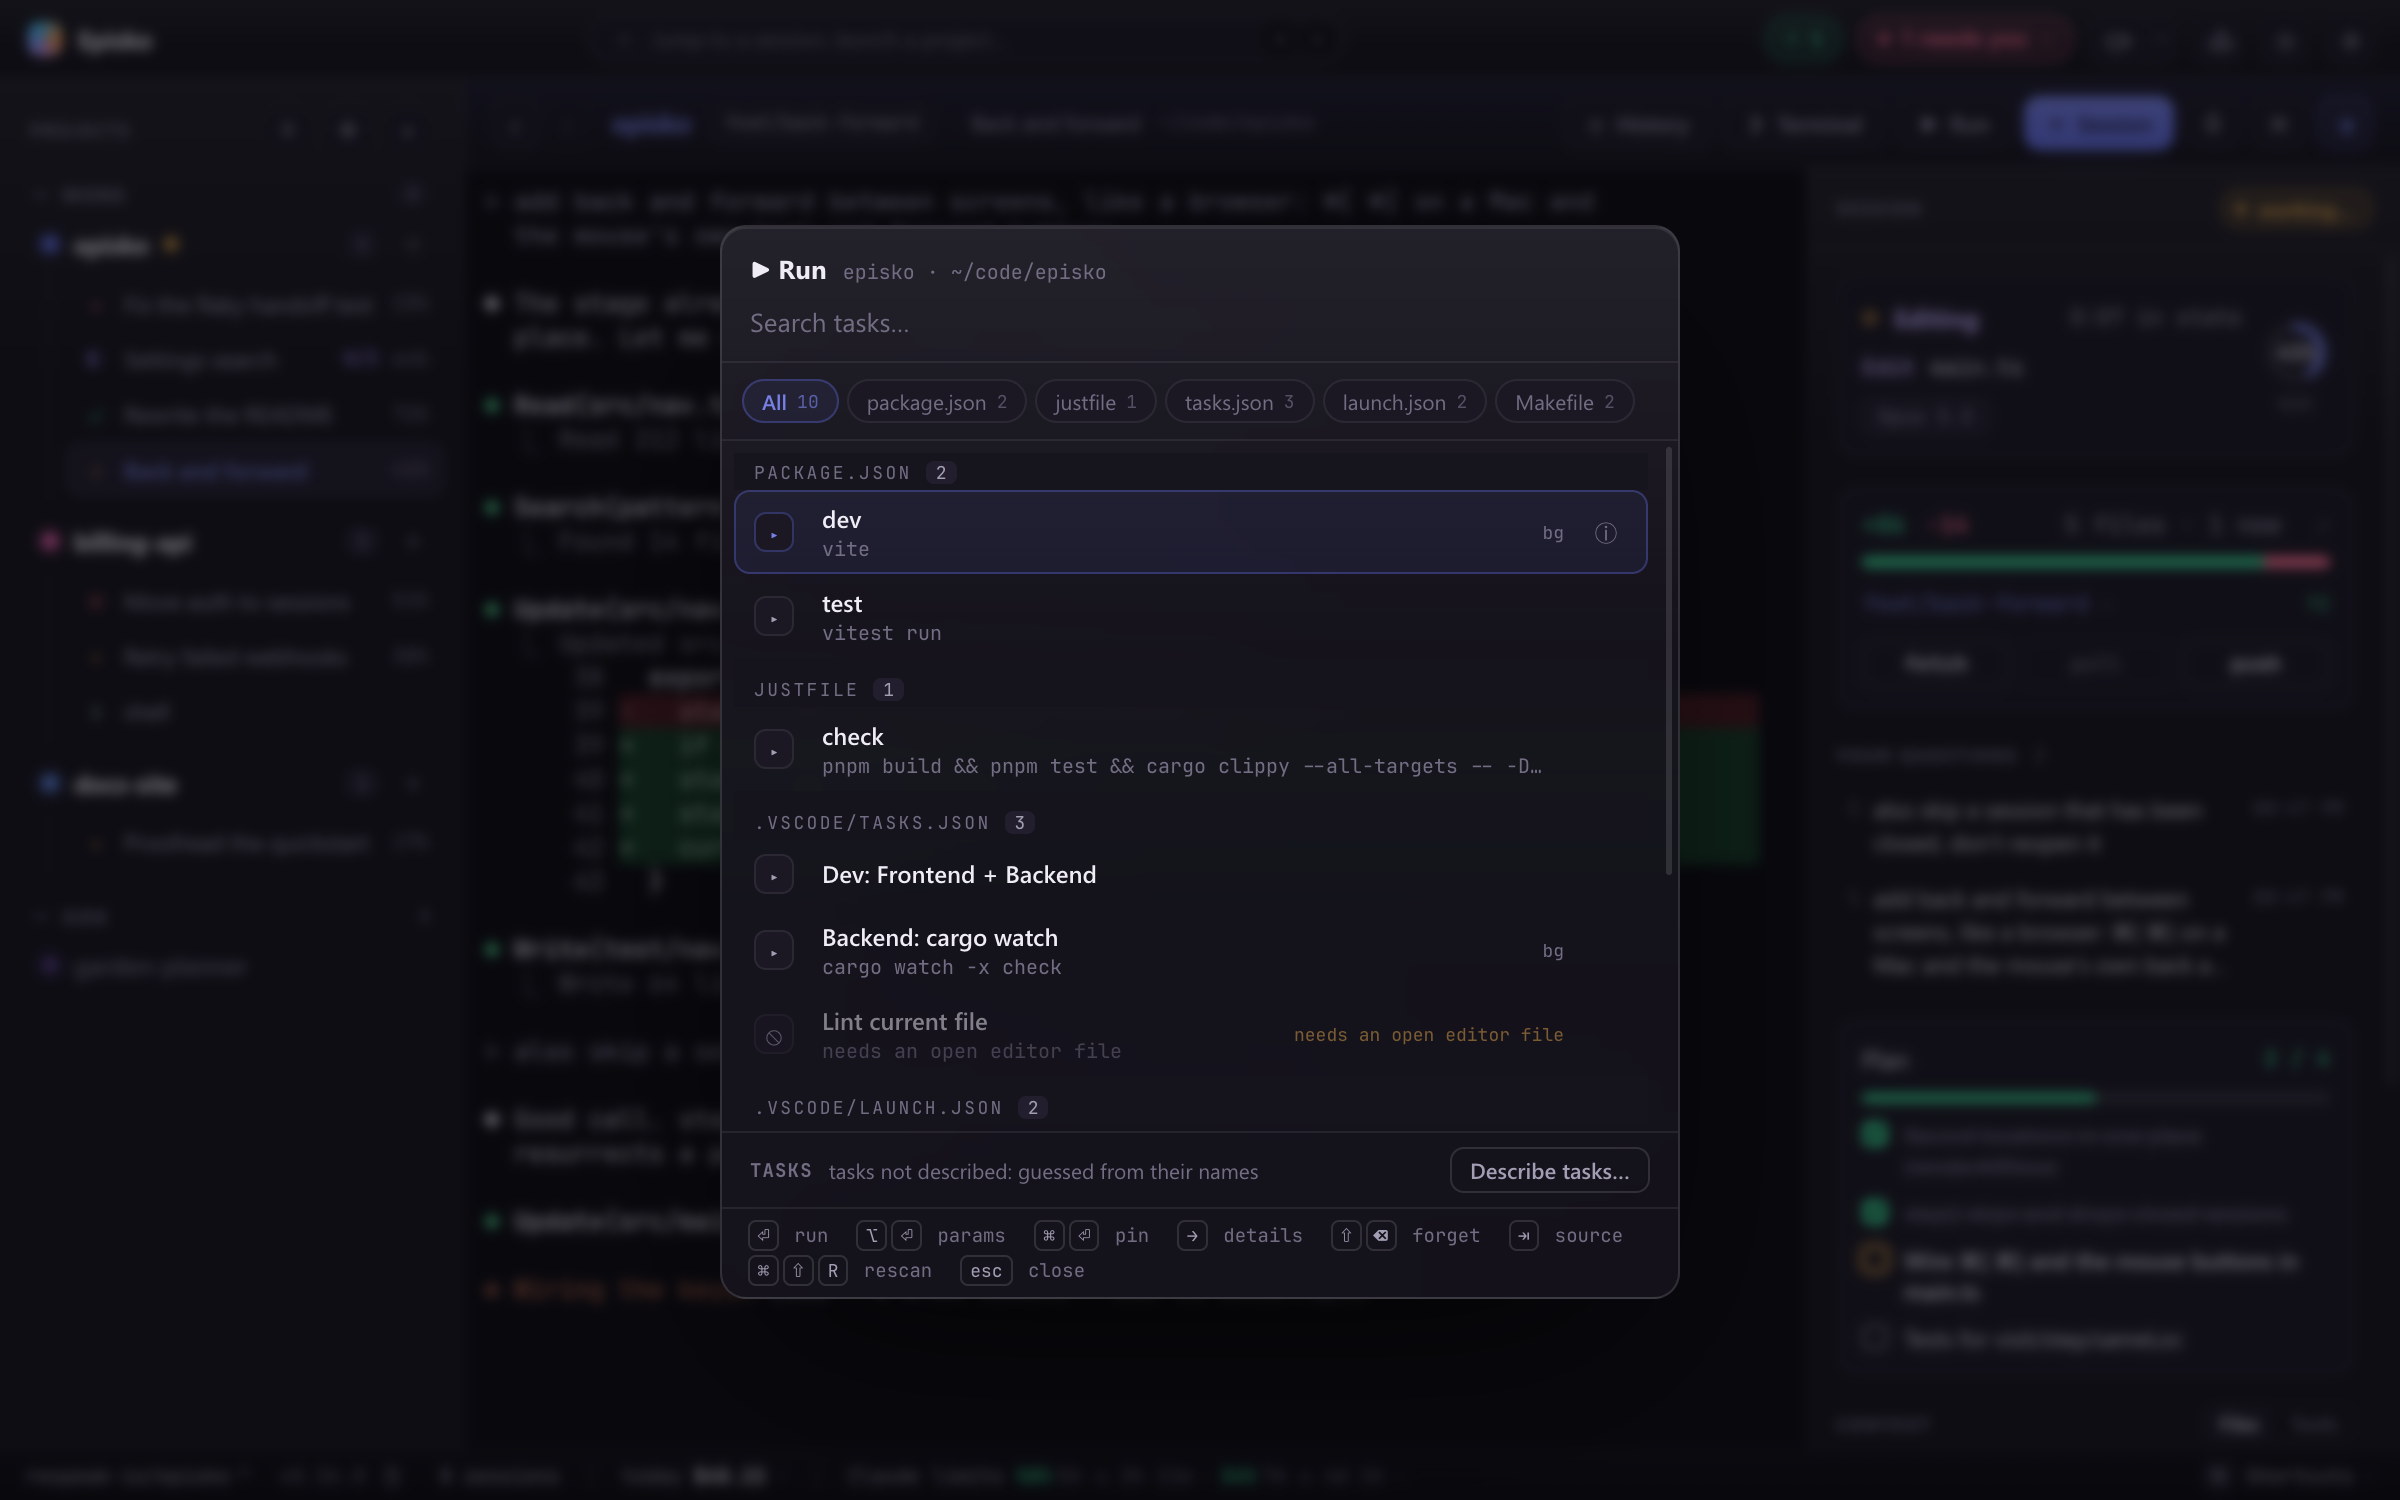The height and width of the screenshot is (1500, 2400).
Task: Click disabled icon on Lint current file
Action: (773, 1036)
